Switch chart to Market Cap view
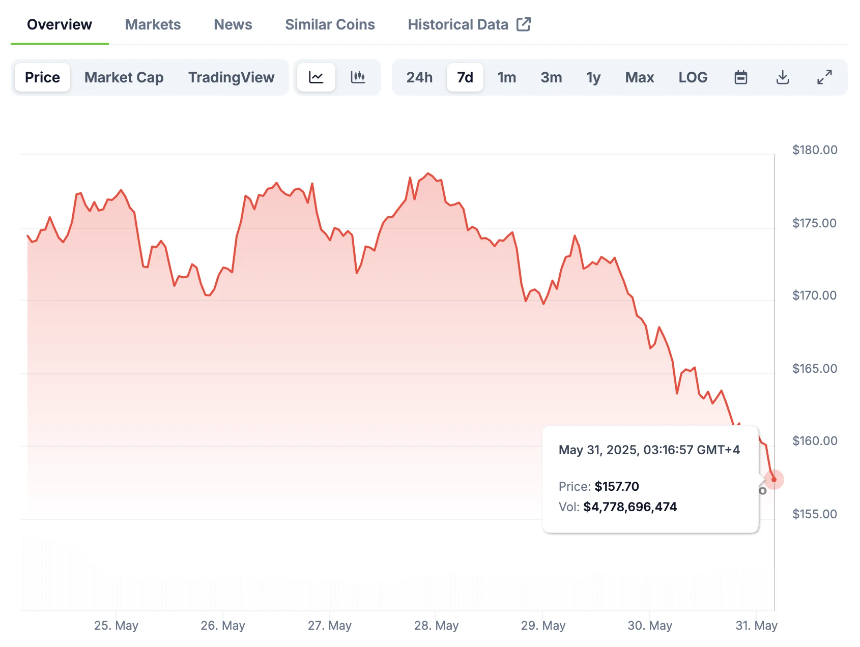This screenshot has width=860, height=647. tap(124, 77)
